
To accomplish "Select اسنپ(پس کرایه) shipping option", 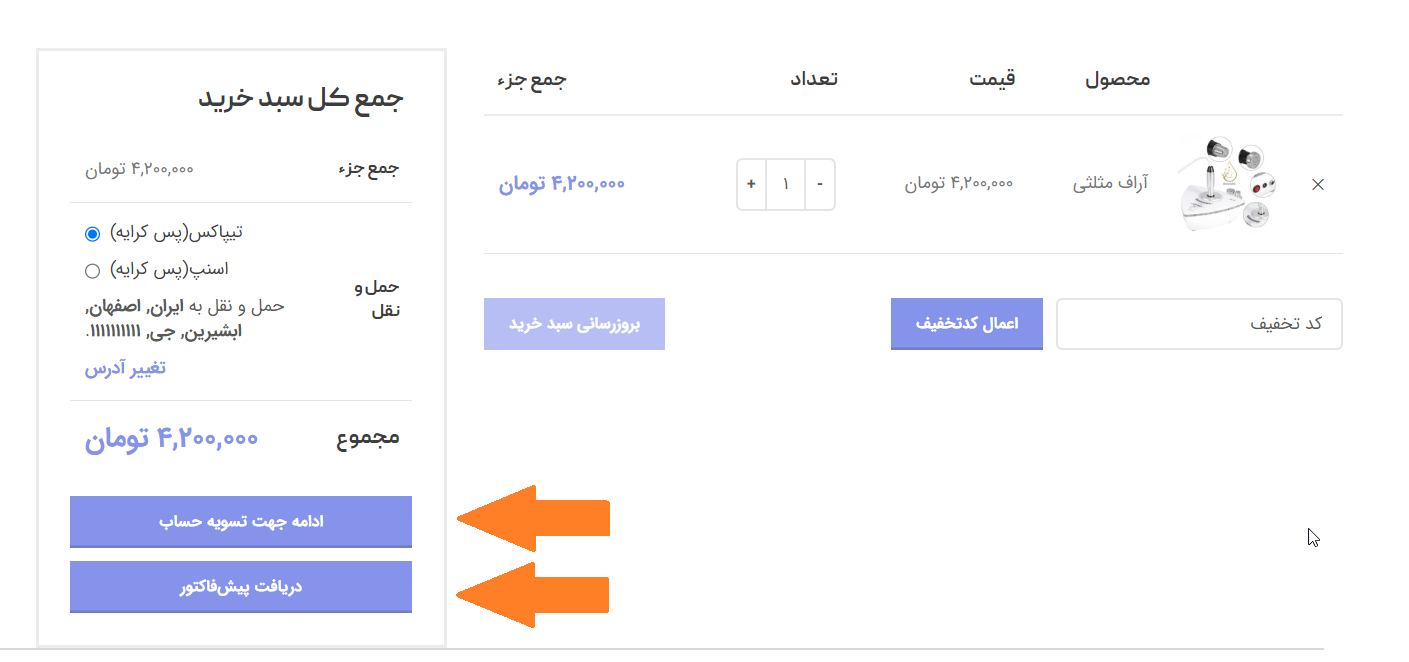I will (93, 270).
